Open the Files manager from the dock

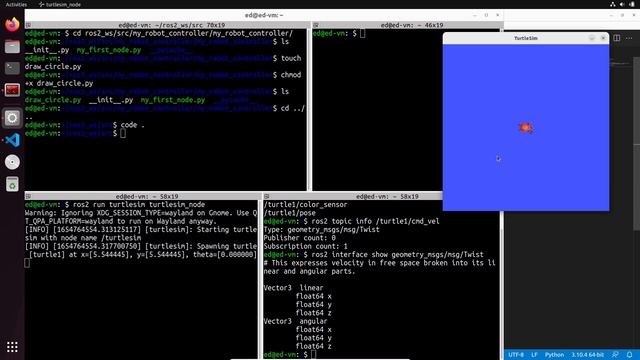12,47
